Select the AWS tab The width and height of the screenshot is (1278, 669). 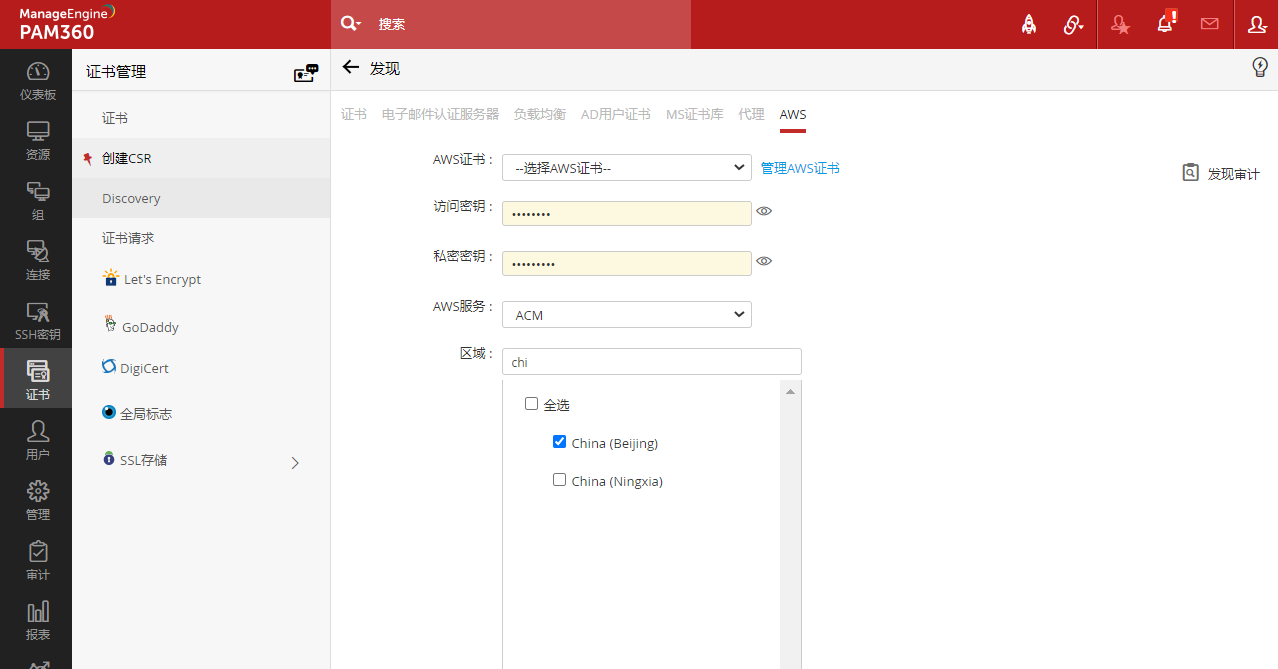click(x=793, y=114)
